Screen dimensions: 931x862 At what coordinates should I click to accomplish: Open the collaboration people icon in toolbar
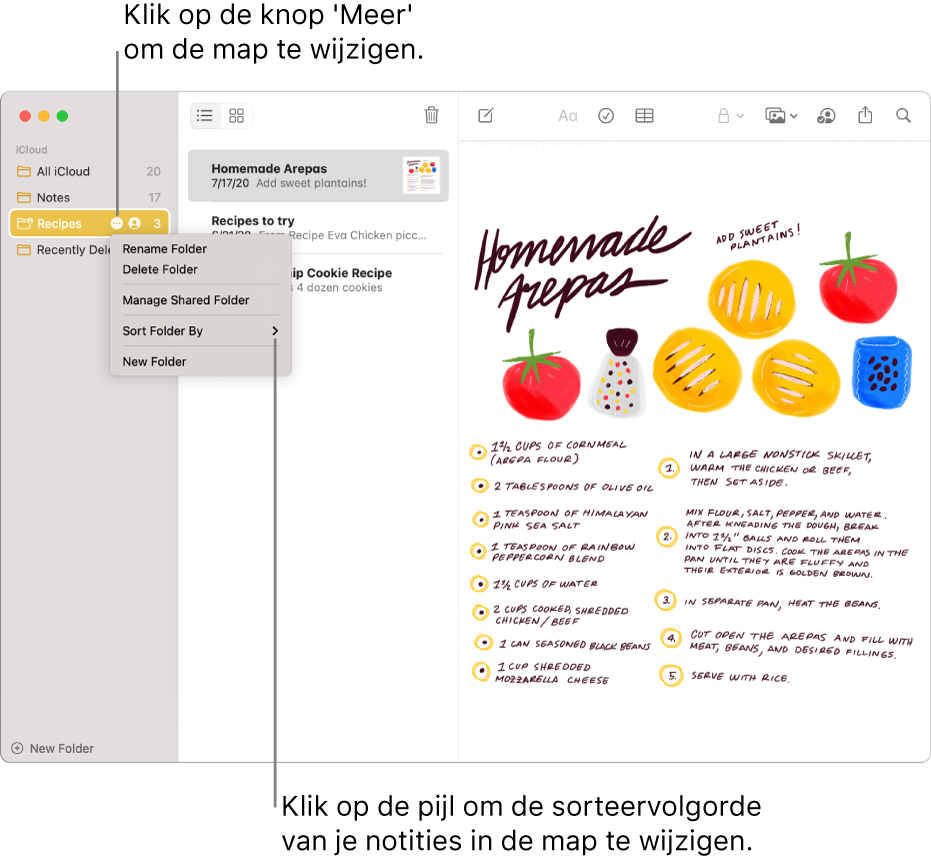tap(826, 116)
